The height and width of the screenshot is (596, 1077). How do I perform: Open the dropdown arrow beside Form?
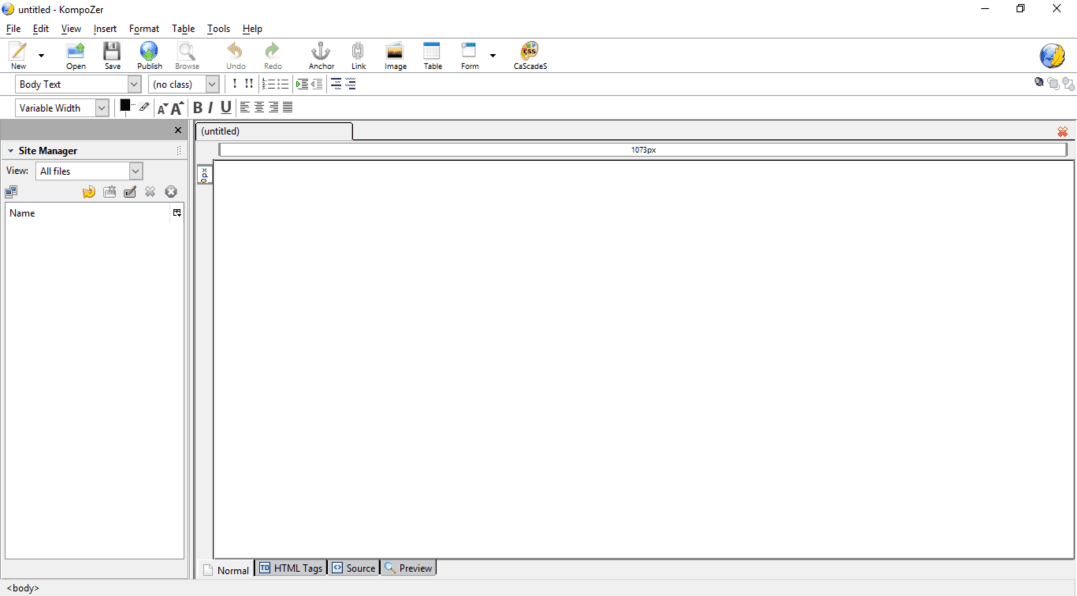(492, 56)
